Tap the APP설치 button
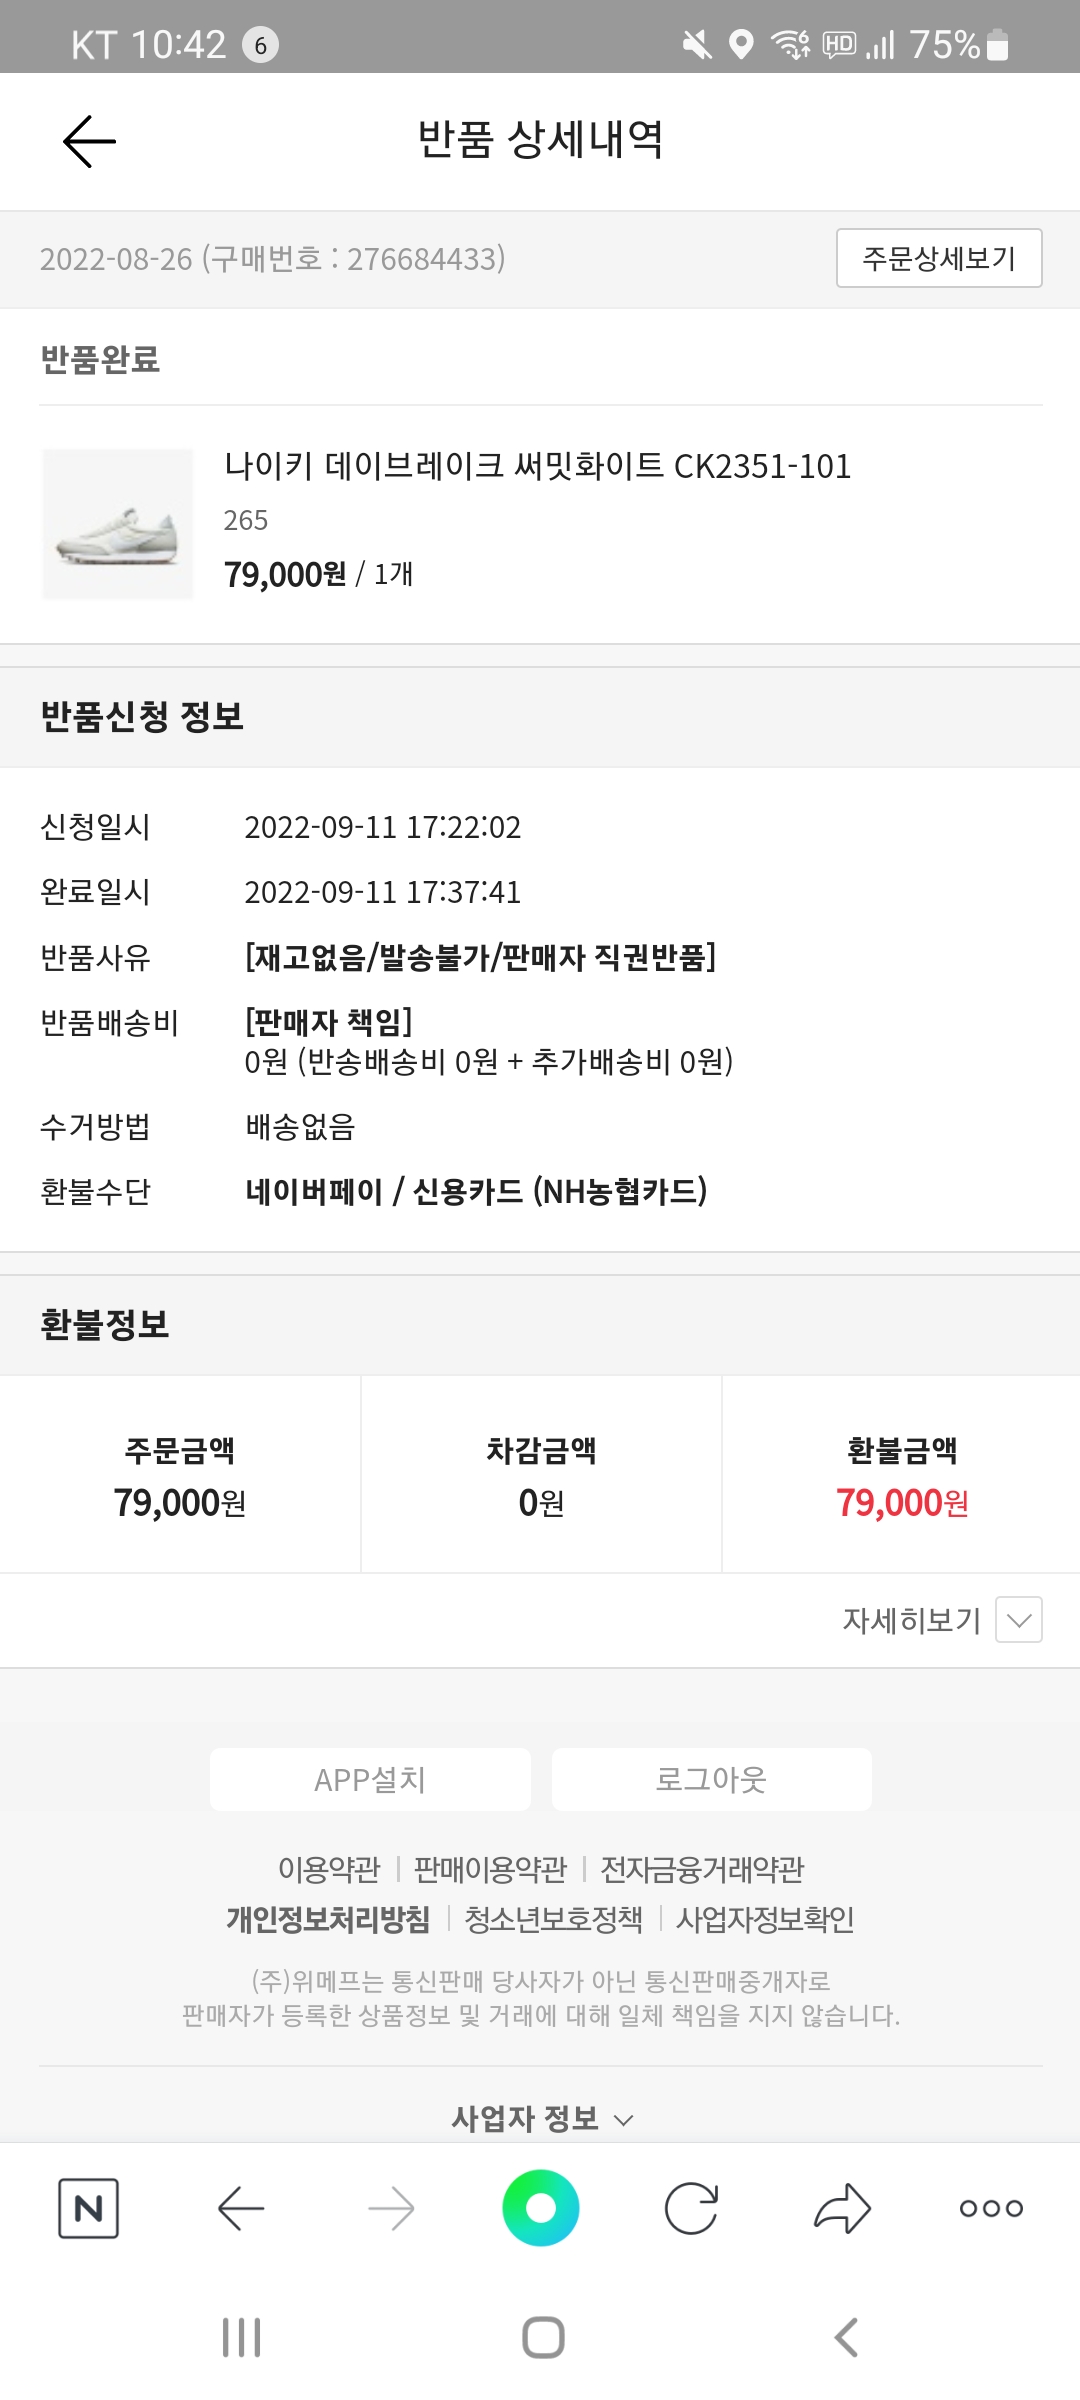Screen dimensions: 1080x2400 [370, 1779]
